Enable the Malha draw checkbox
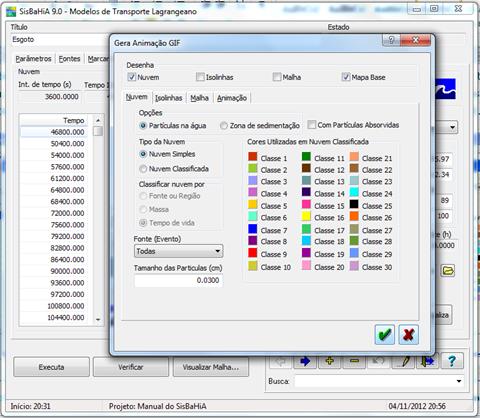480x418 pixels. [x=277, y=77]
